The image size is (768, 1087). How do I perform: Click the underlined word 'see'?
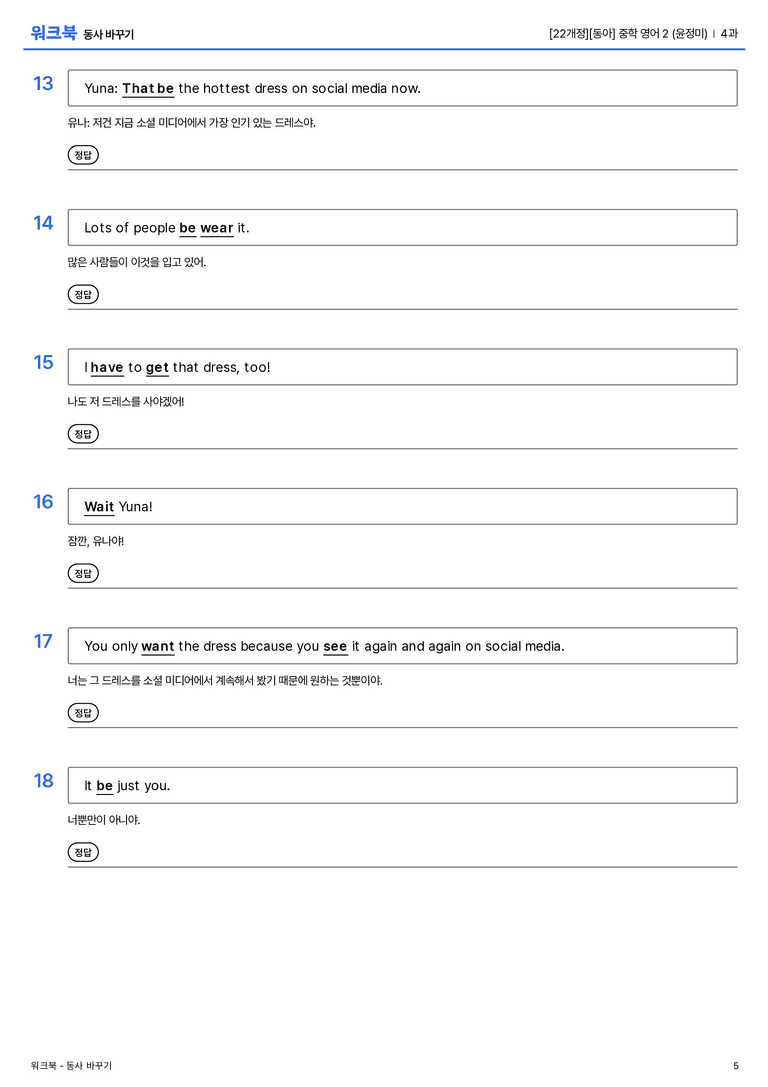point(335,646)
